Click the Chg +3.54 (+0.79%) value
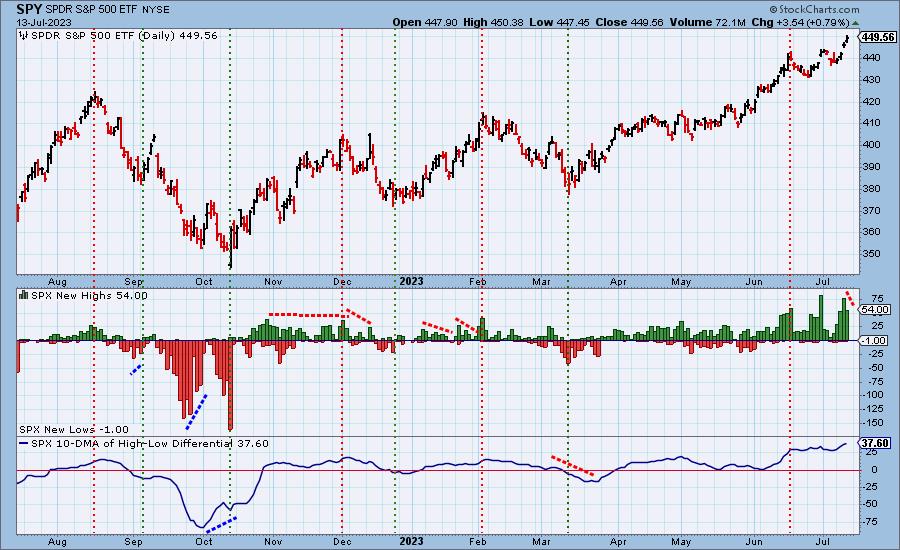This screenshot has width=900, height=550. tap(800, 22)
